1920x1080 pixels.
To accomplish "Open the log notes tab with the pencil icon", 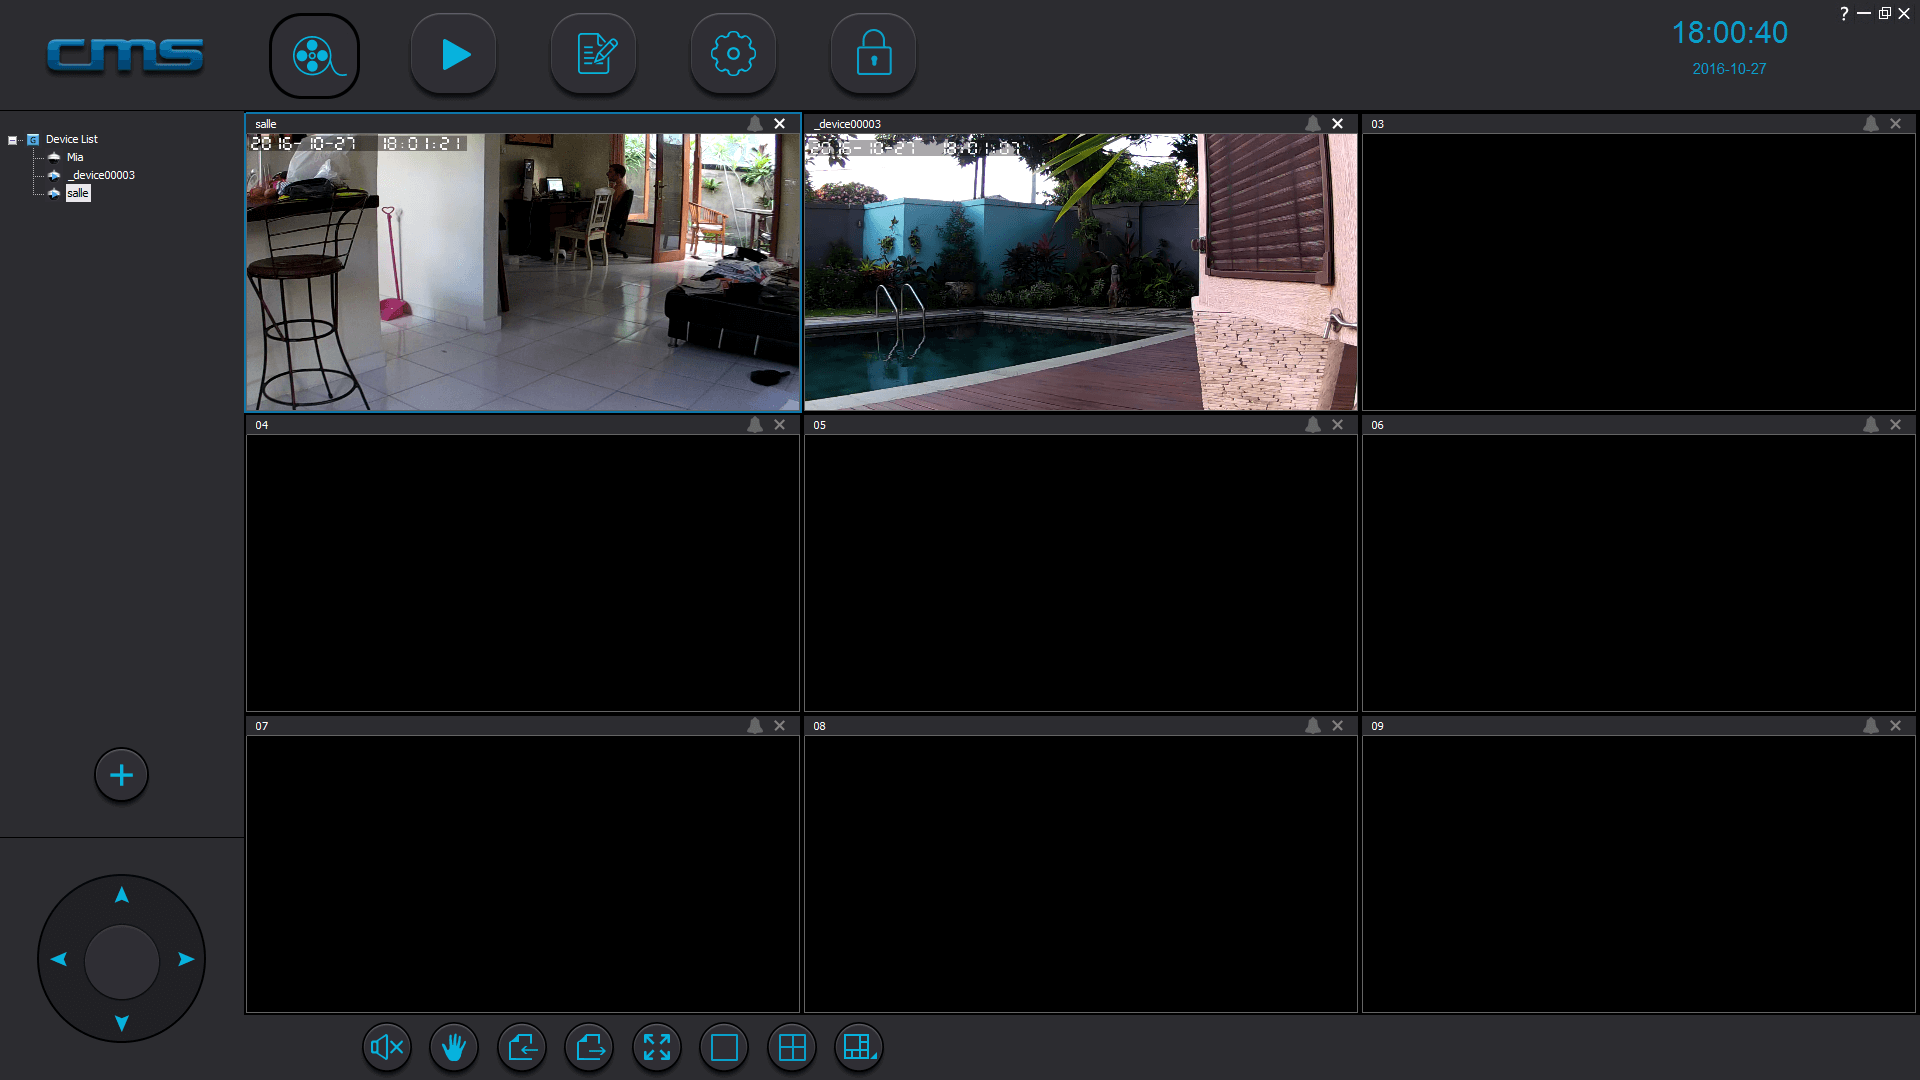I will [x=594, y=54].
